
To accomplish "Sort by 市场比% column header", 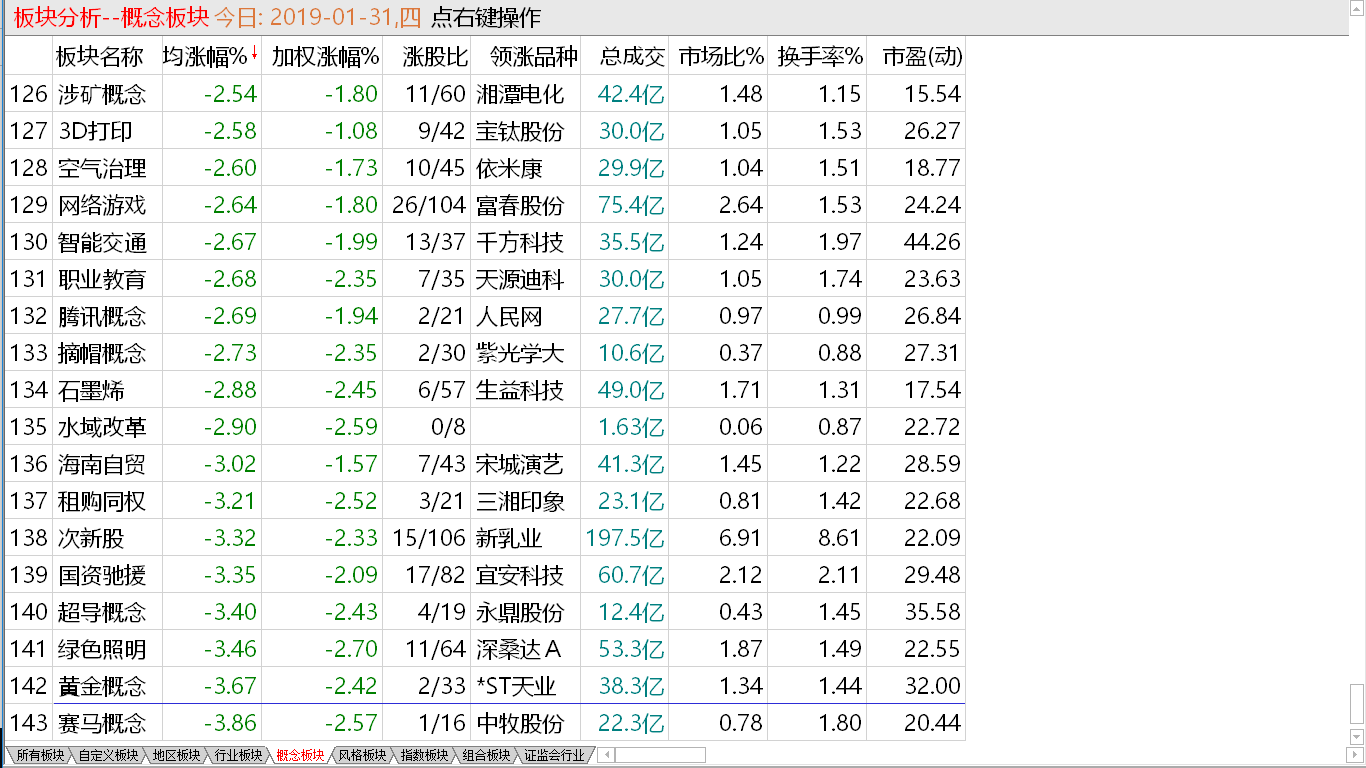I will click(720, 56).
